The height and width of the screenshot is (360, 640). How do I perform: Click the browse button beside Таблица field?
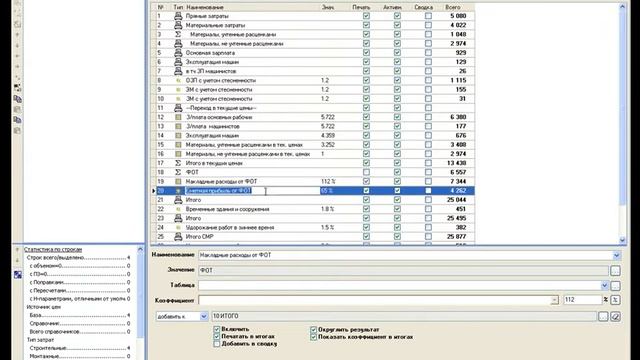coord(615,286)
